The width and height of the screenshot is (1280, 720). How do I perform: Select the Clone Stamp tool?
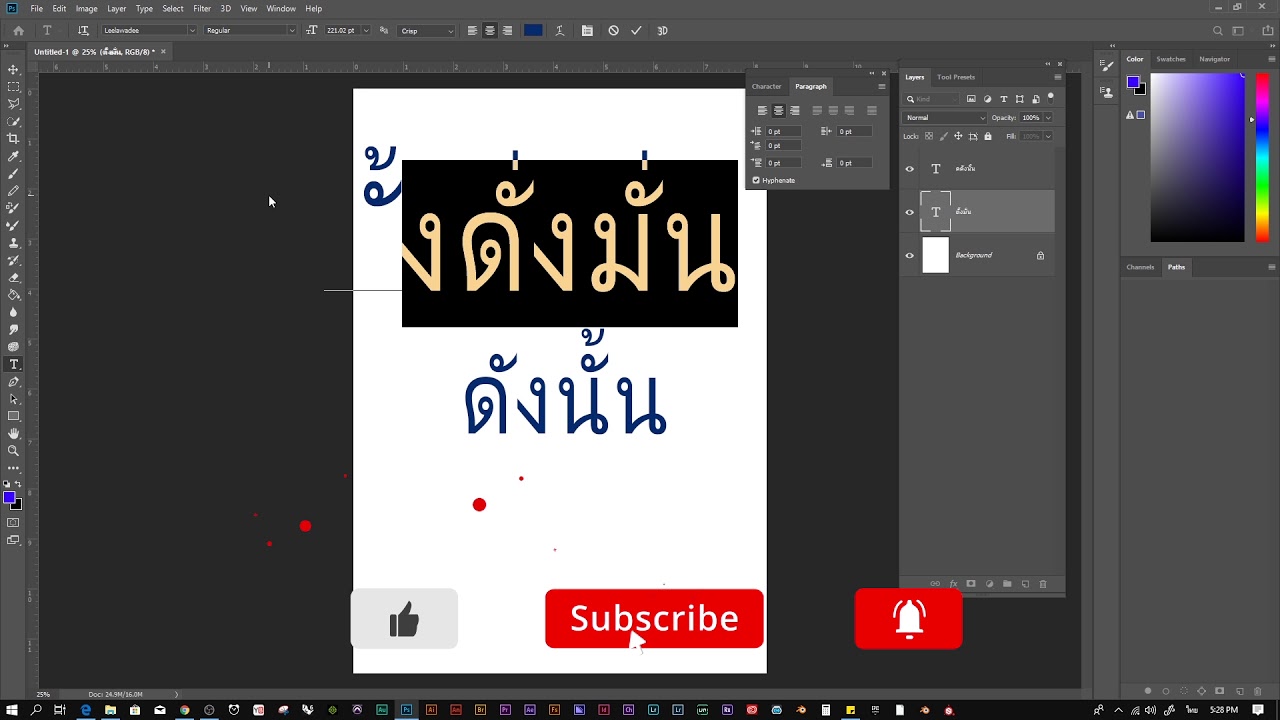14,243
